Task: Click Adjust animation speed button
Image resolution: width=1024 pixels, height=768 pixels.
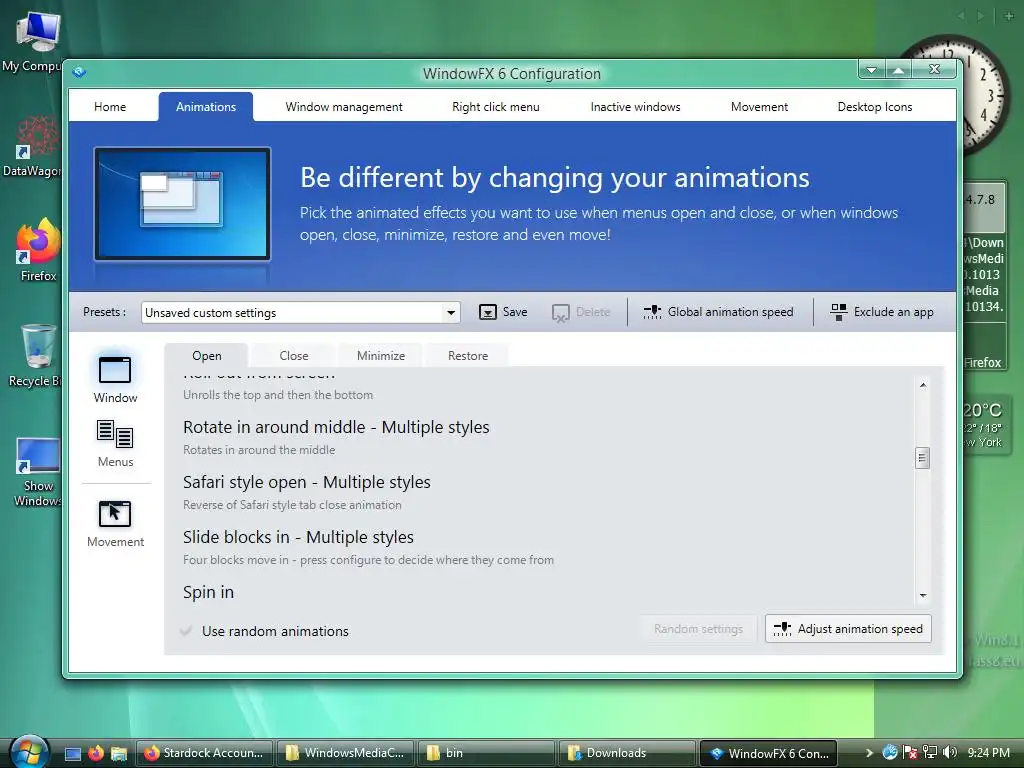Action: pyautogui.click(x=848, y=629)
